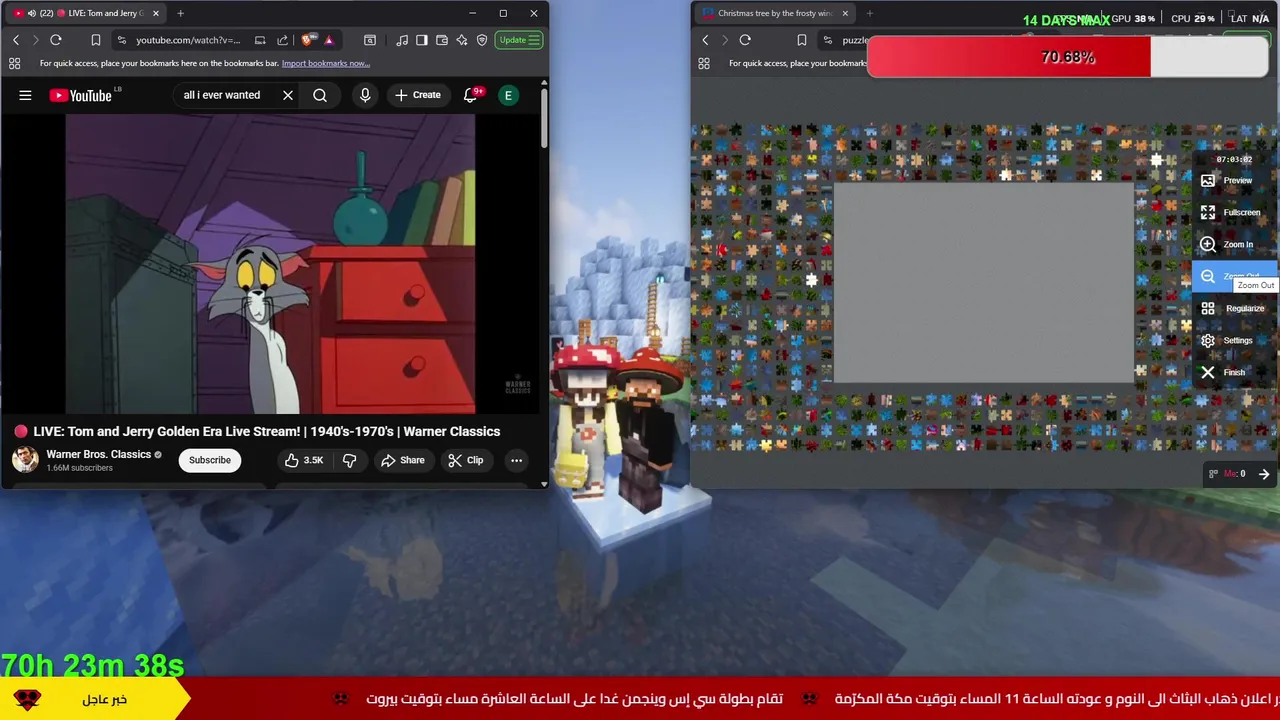
Task: Run YouTube search with magnifier button
Action: point(320,95)
